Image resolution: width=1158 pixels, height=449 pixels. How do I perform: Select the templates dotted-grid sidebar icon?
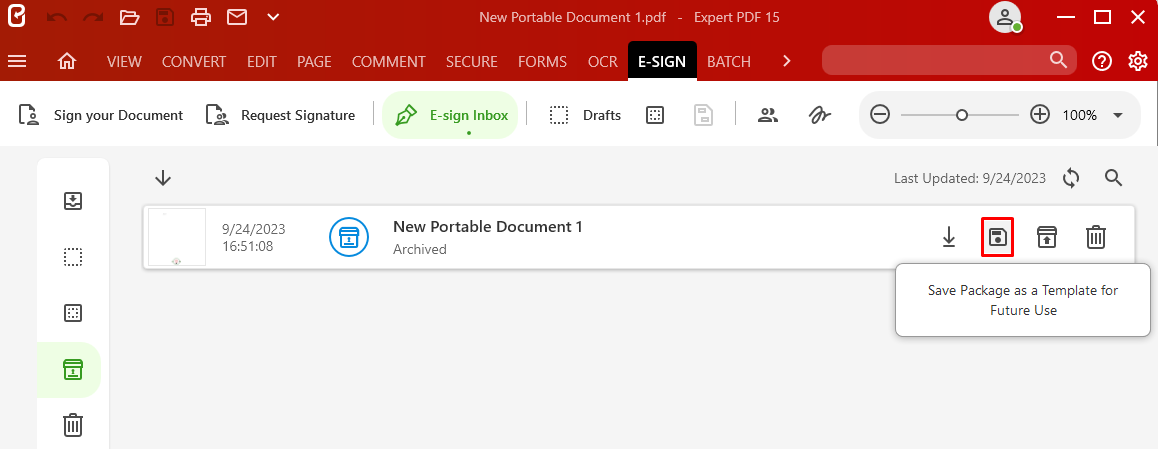click(73, 313)
